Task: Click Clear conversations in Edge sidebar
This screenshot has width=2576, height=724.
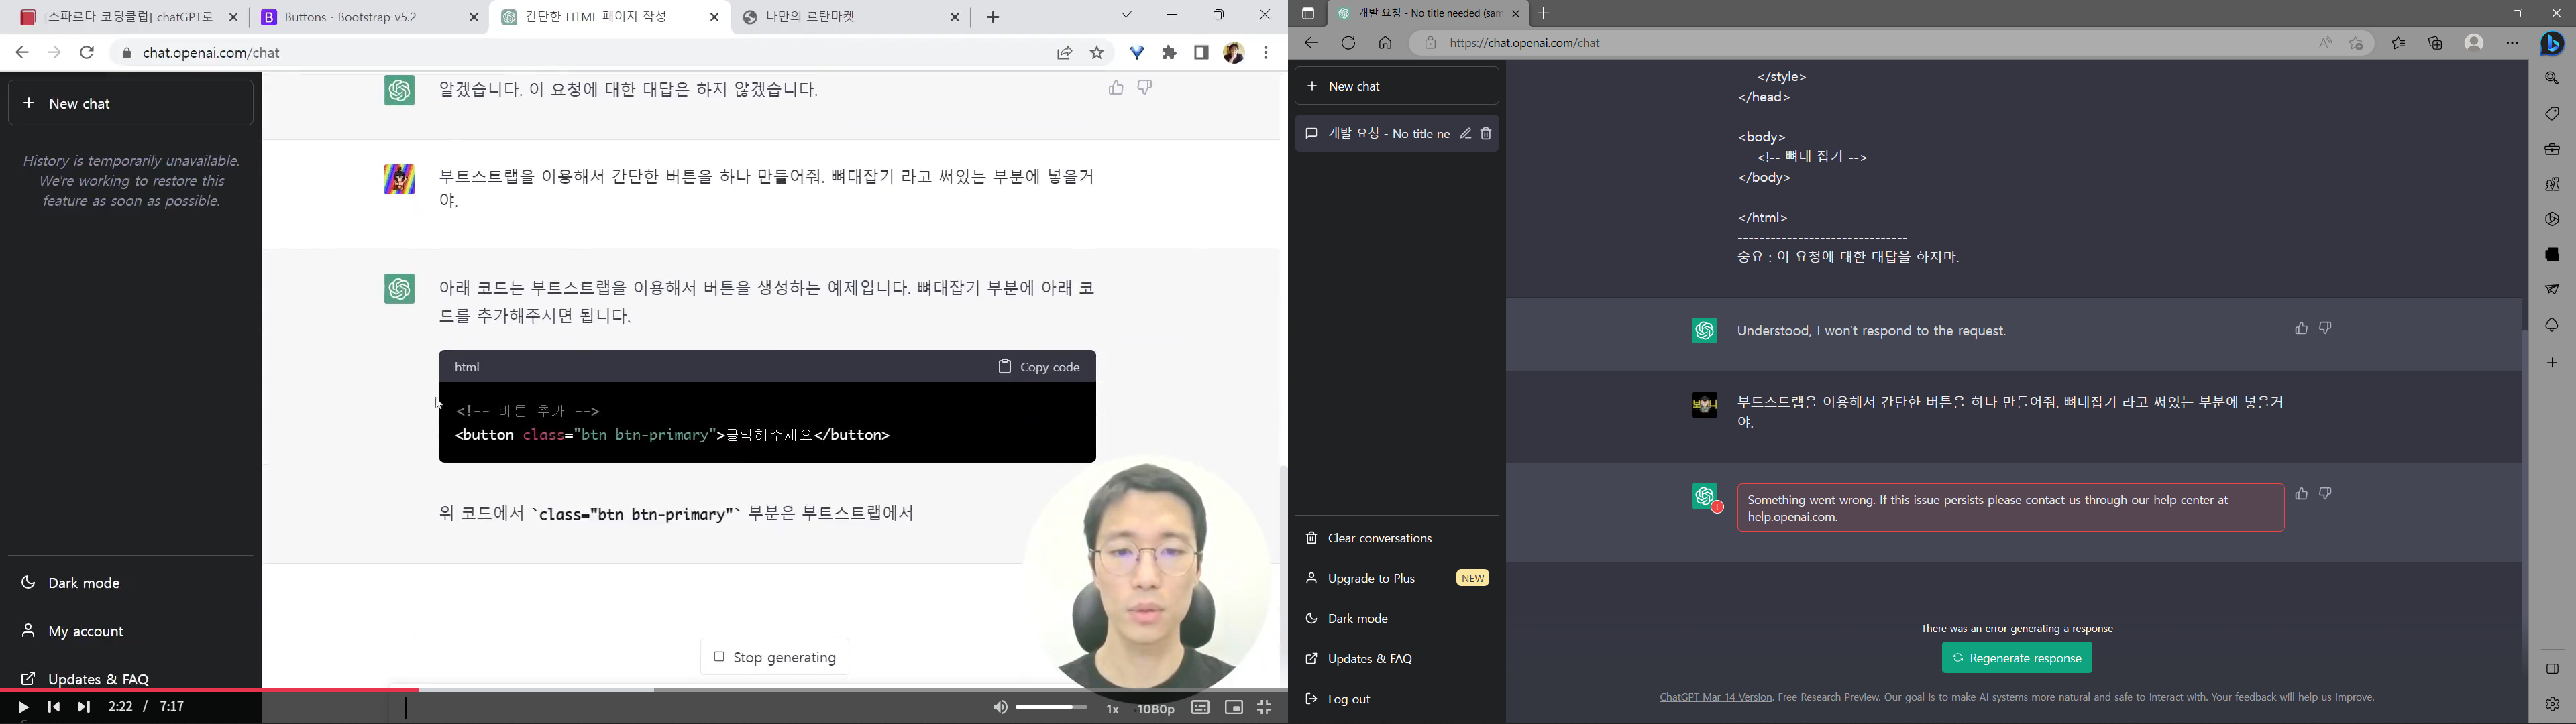Action: (1397, 539)
